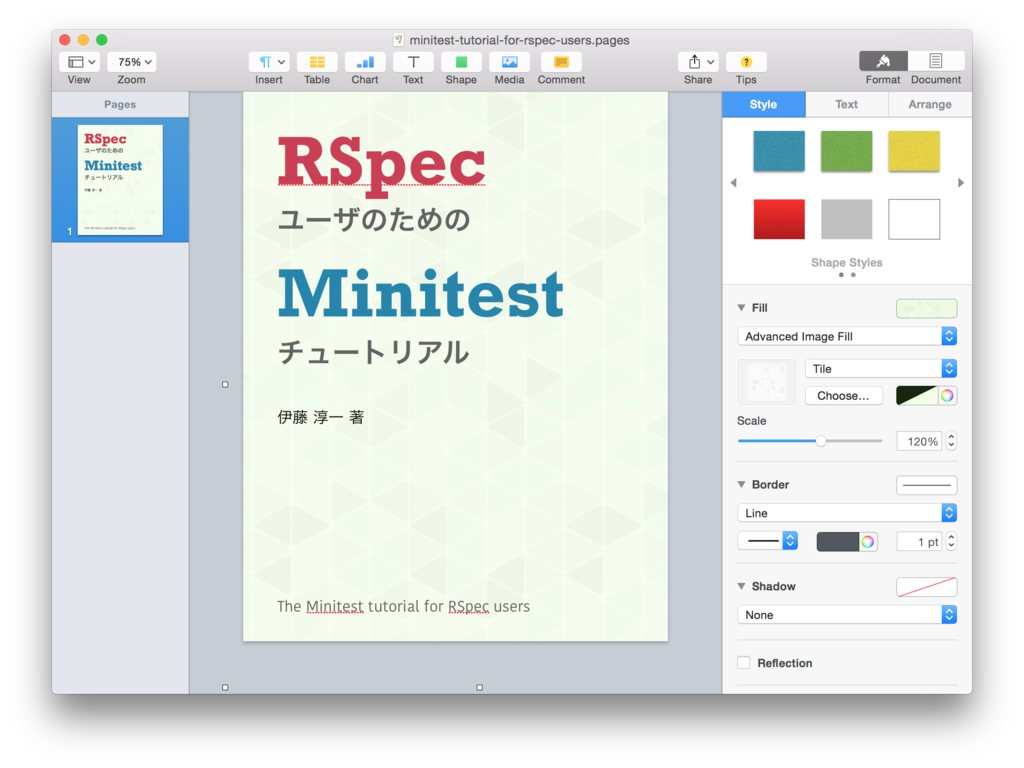This screenshot has height=768, width=1024.
Task: Click the Scale 120% field
Action: 920,441
